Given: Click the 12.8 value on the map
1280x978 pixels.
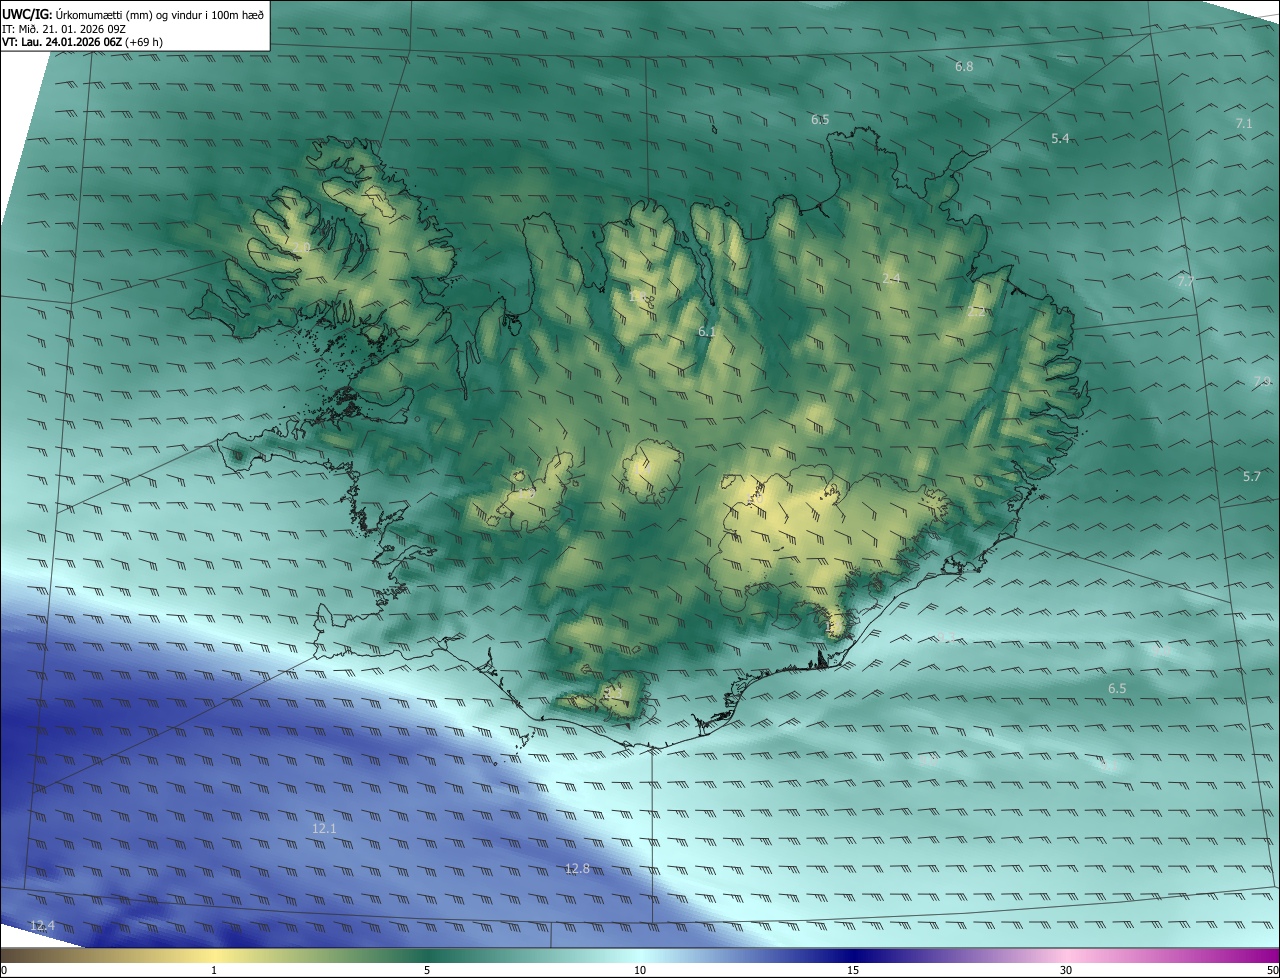Looking at the screenshot, I should 577,868.
